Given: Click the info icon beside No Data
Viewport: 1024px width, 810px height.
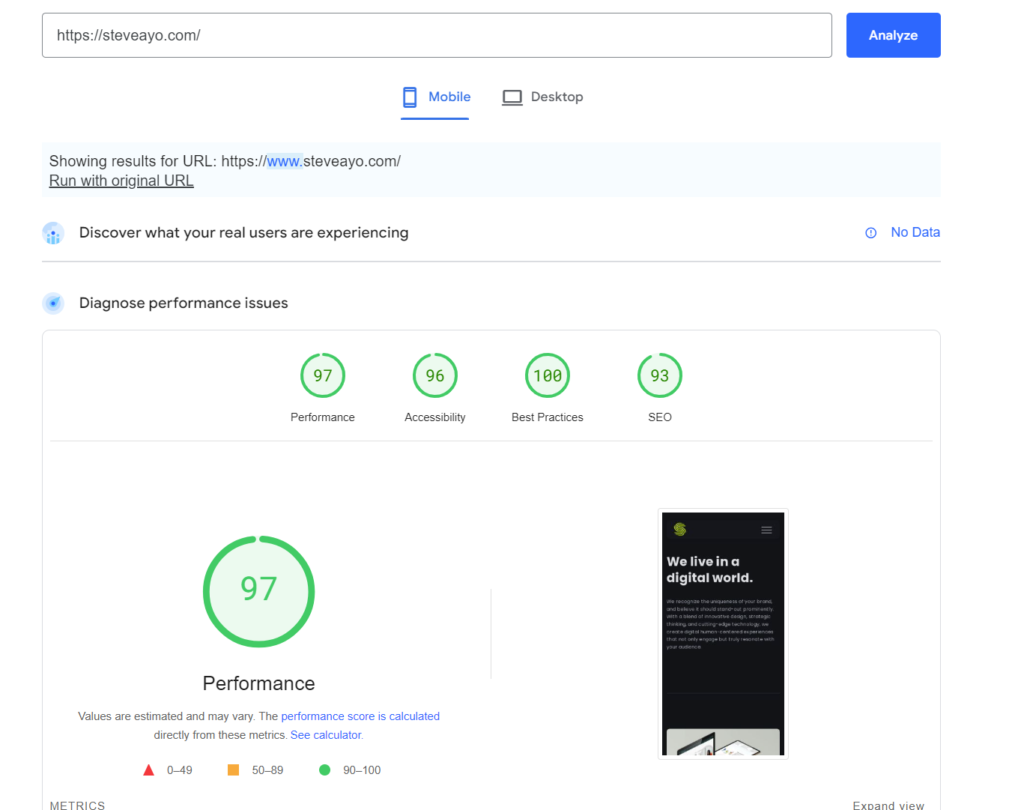Looking at the screenshot, I should [871, 233].
